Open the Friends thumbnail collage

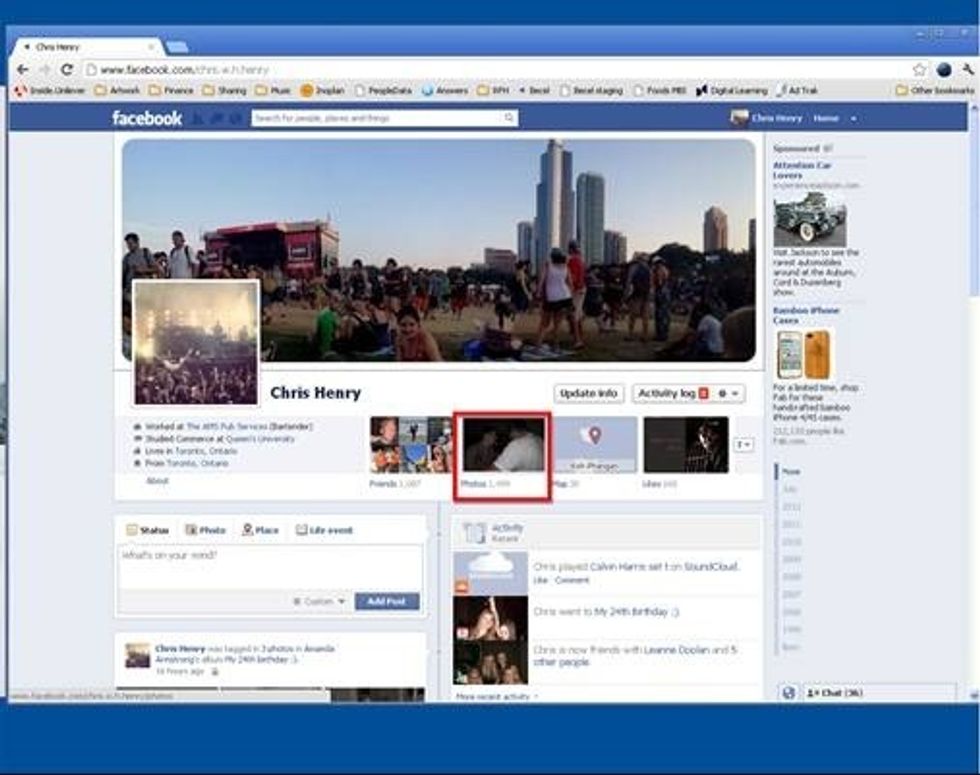click(x=411, y=444)
